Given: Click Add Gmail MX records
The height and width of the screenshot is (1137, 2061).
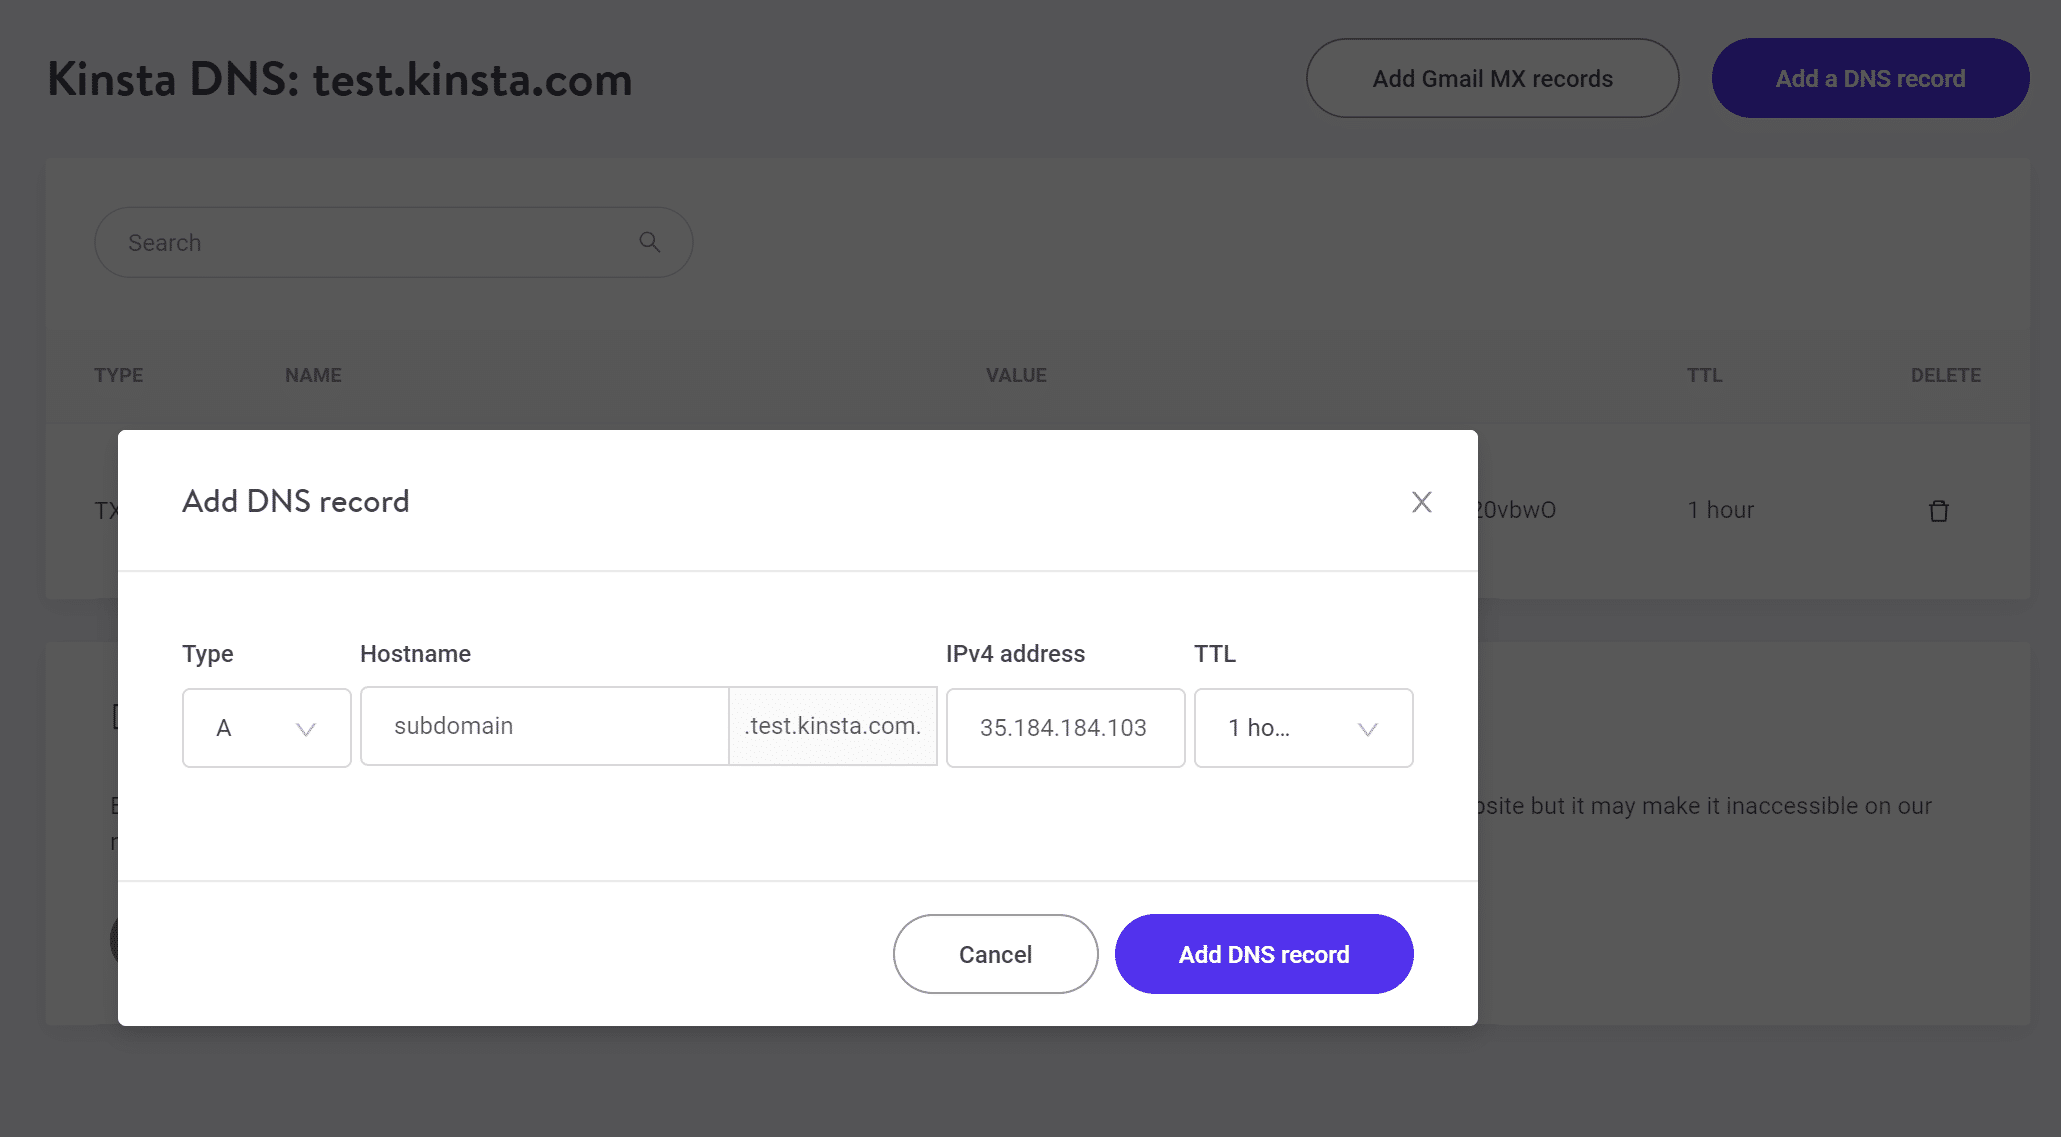Looking at the screenshot, I should [x=1491, y=78].
